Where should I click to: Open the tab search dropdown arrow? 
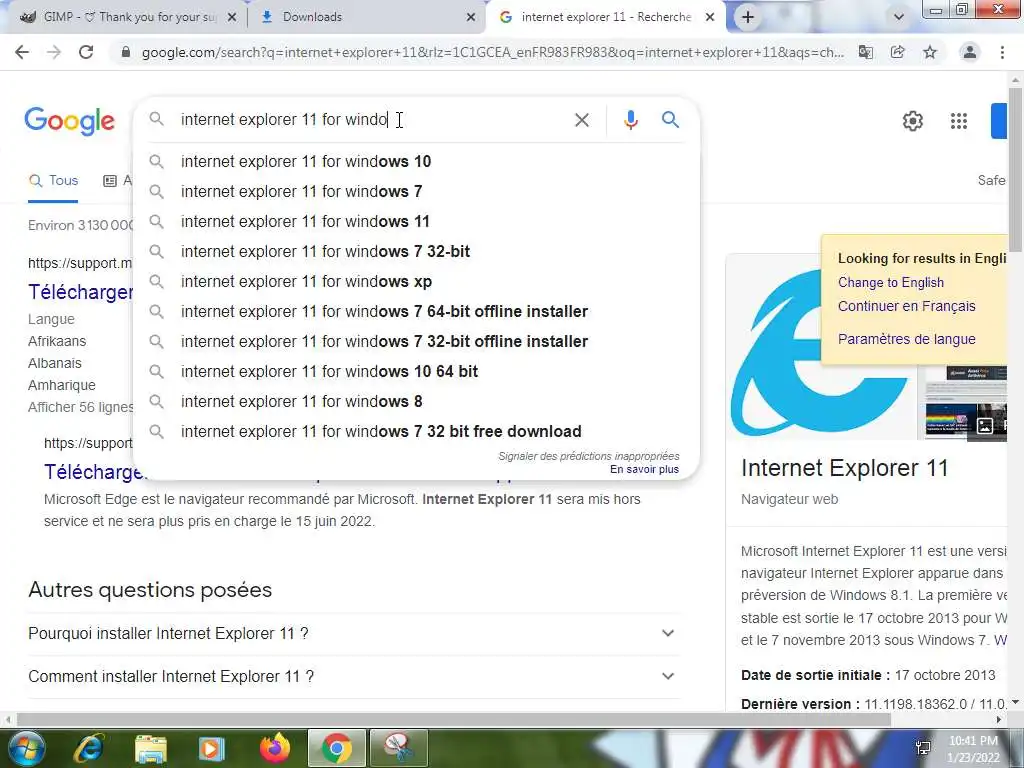899,17
